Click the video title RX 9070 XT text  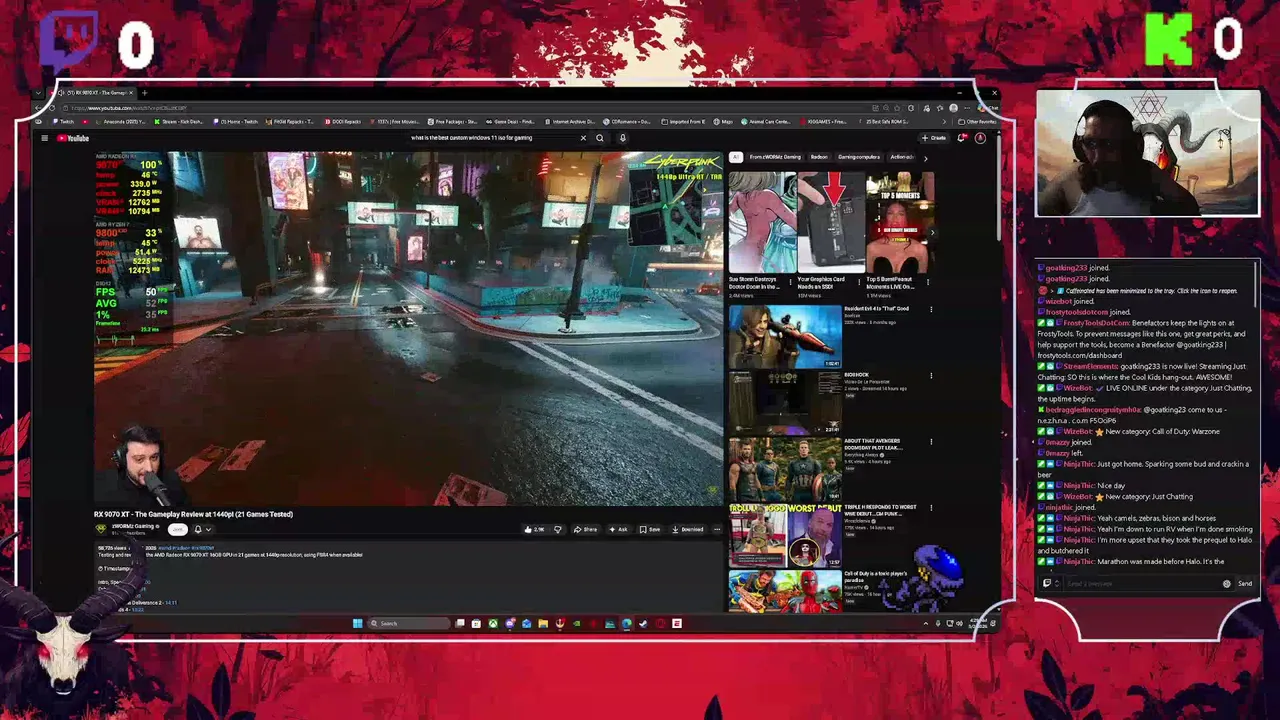(x=193, y=514)
